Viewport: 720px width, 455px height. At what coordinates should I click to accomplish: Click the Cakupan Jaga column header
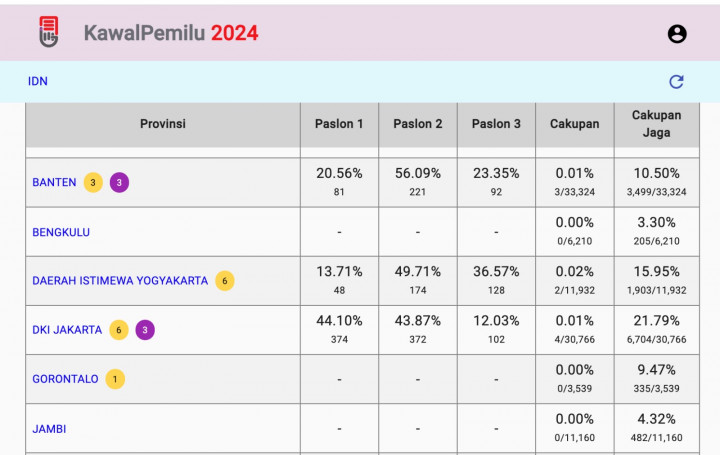click(656, 124)
